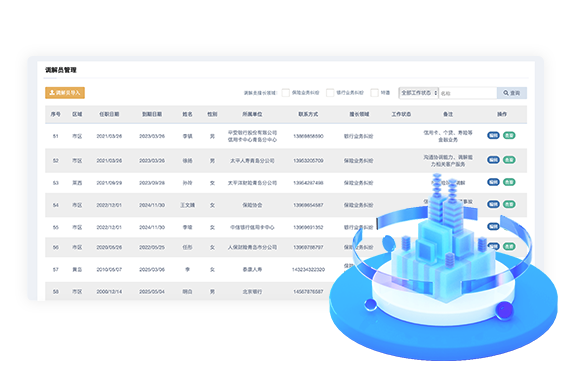Image resolution: width=570 pixels, height=375 pixels.
Task: Click blue edit pill in row 53
Action: click(x=493, y=182)
